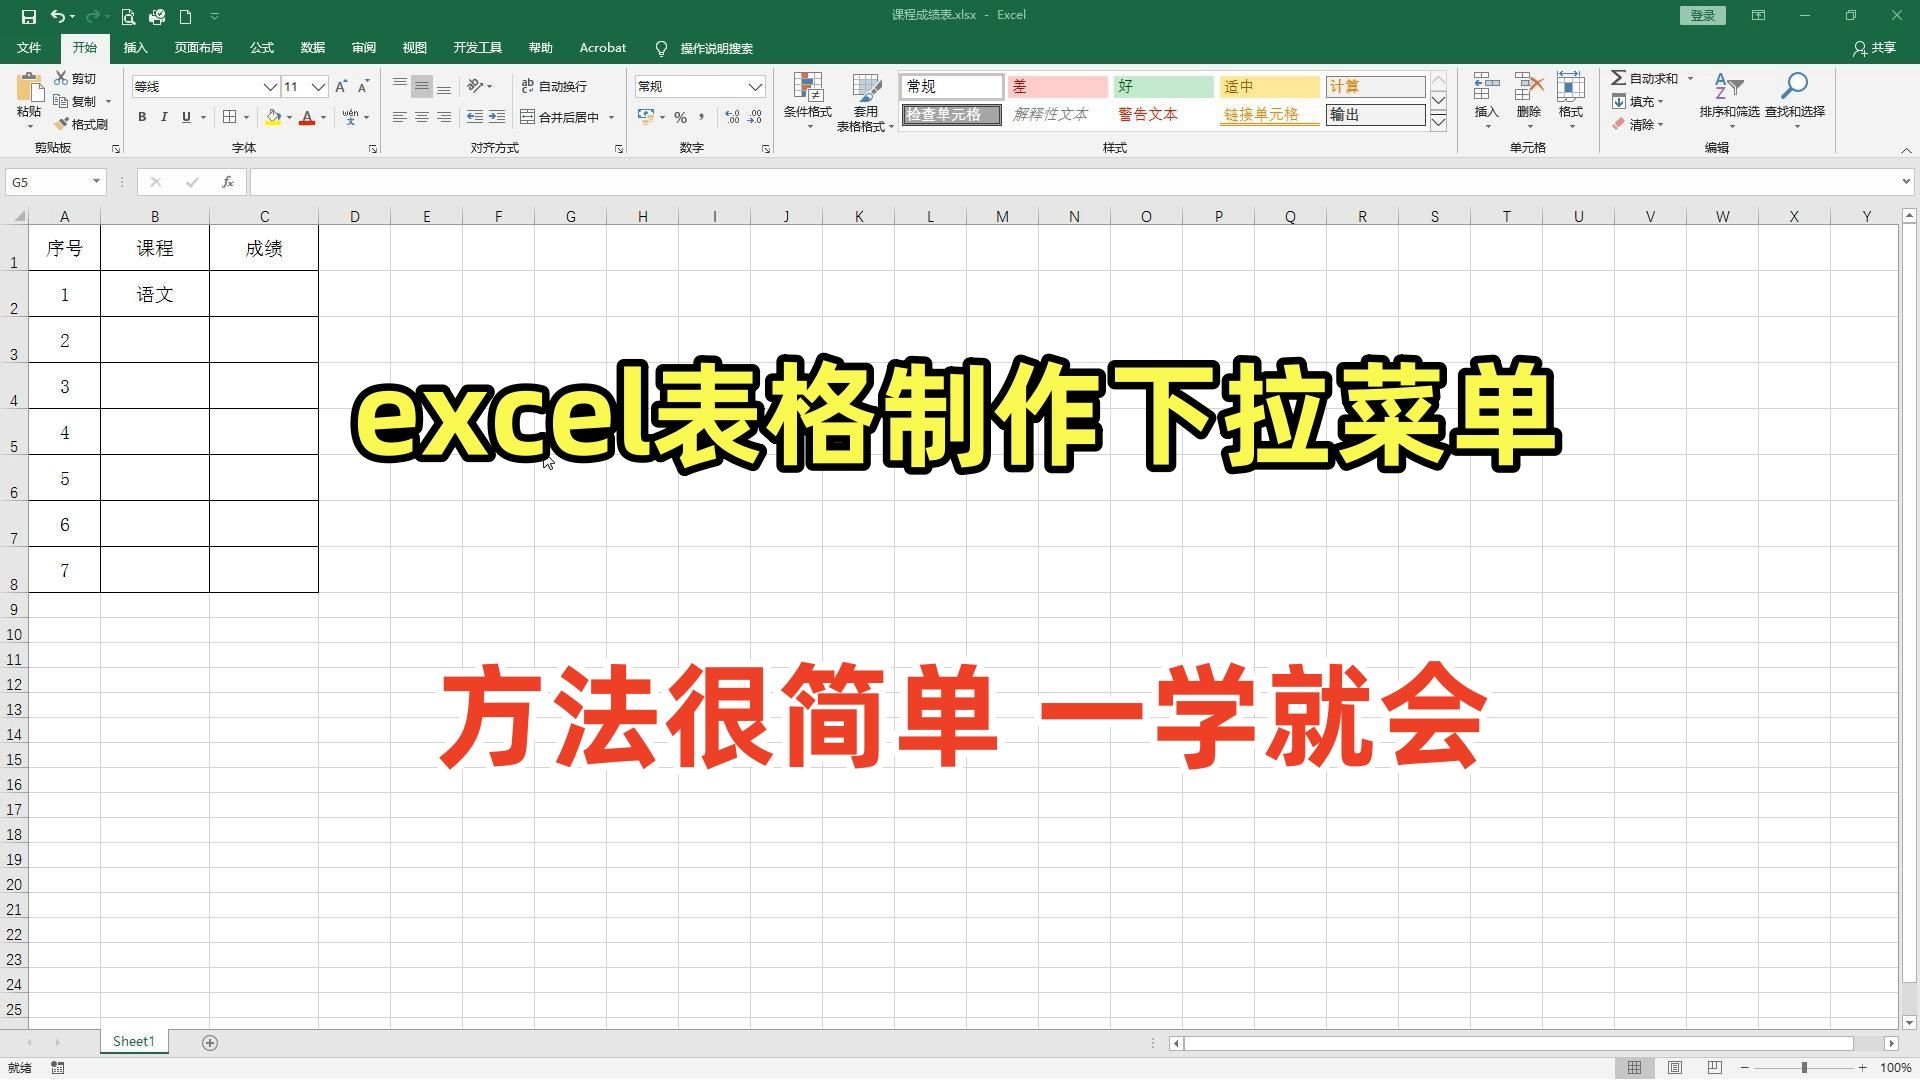
Task: Toggle Wrap Text (自动换行)
Action: tap(554, 86)
